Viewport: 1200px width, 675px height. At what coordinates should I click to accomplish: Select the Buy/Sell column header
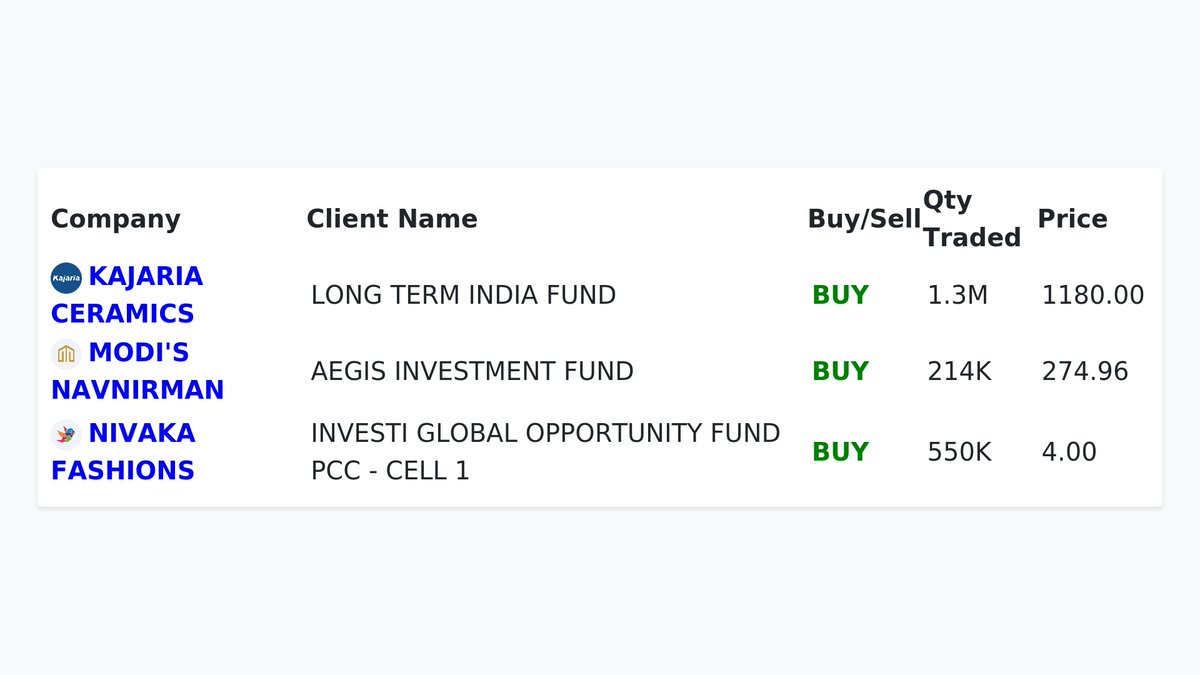tap(864, 219)
